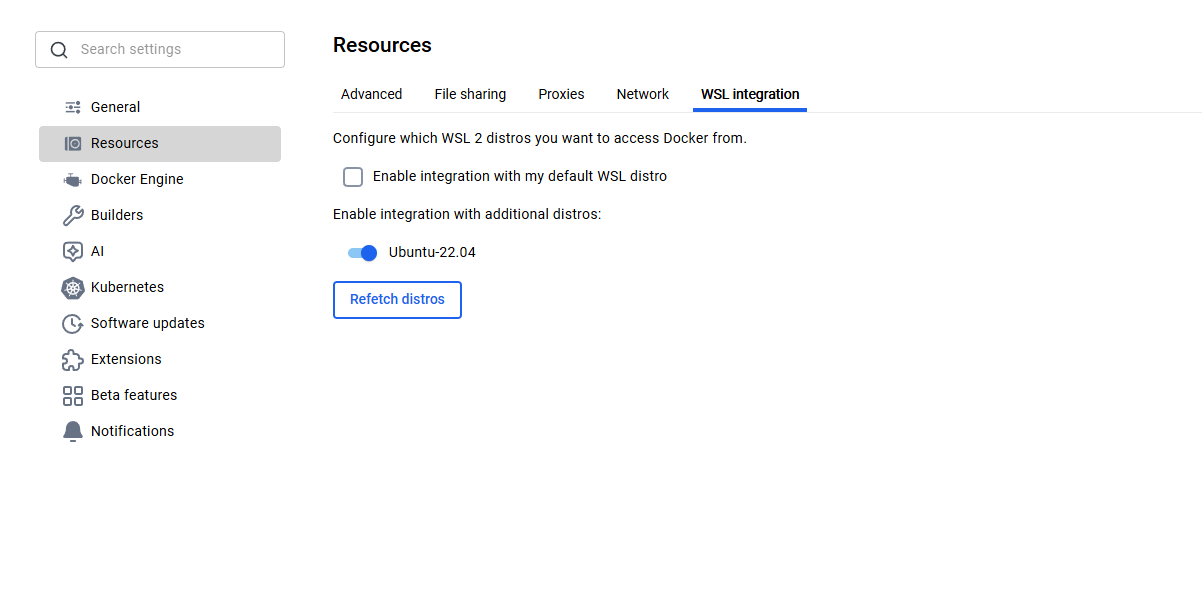This screenshot has height=611, width=1202.
Task: Focus the Search settings input field
Action: click(175, 49)
